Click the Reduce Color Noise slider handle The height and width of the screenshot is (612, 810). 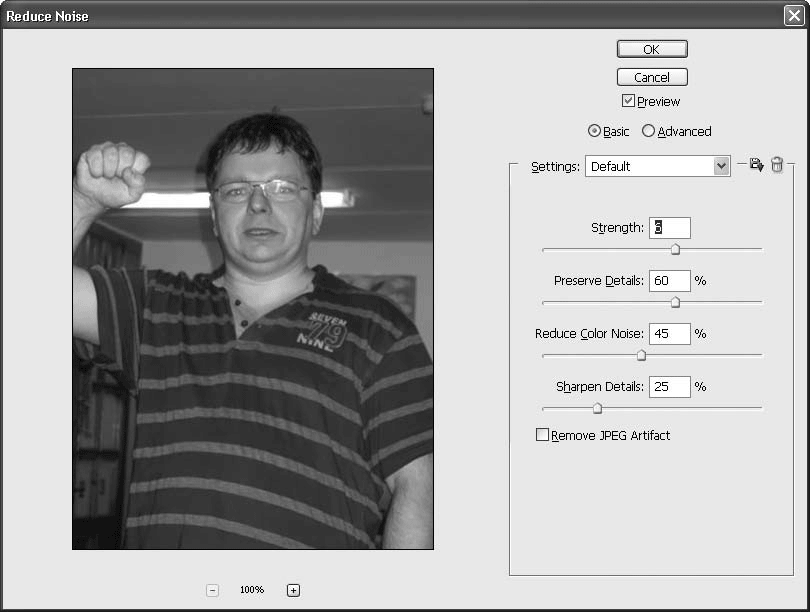tap(641, 355)
